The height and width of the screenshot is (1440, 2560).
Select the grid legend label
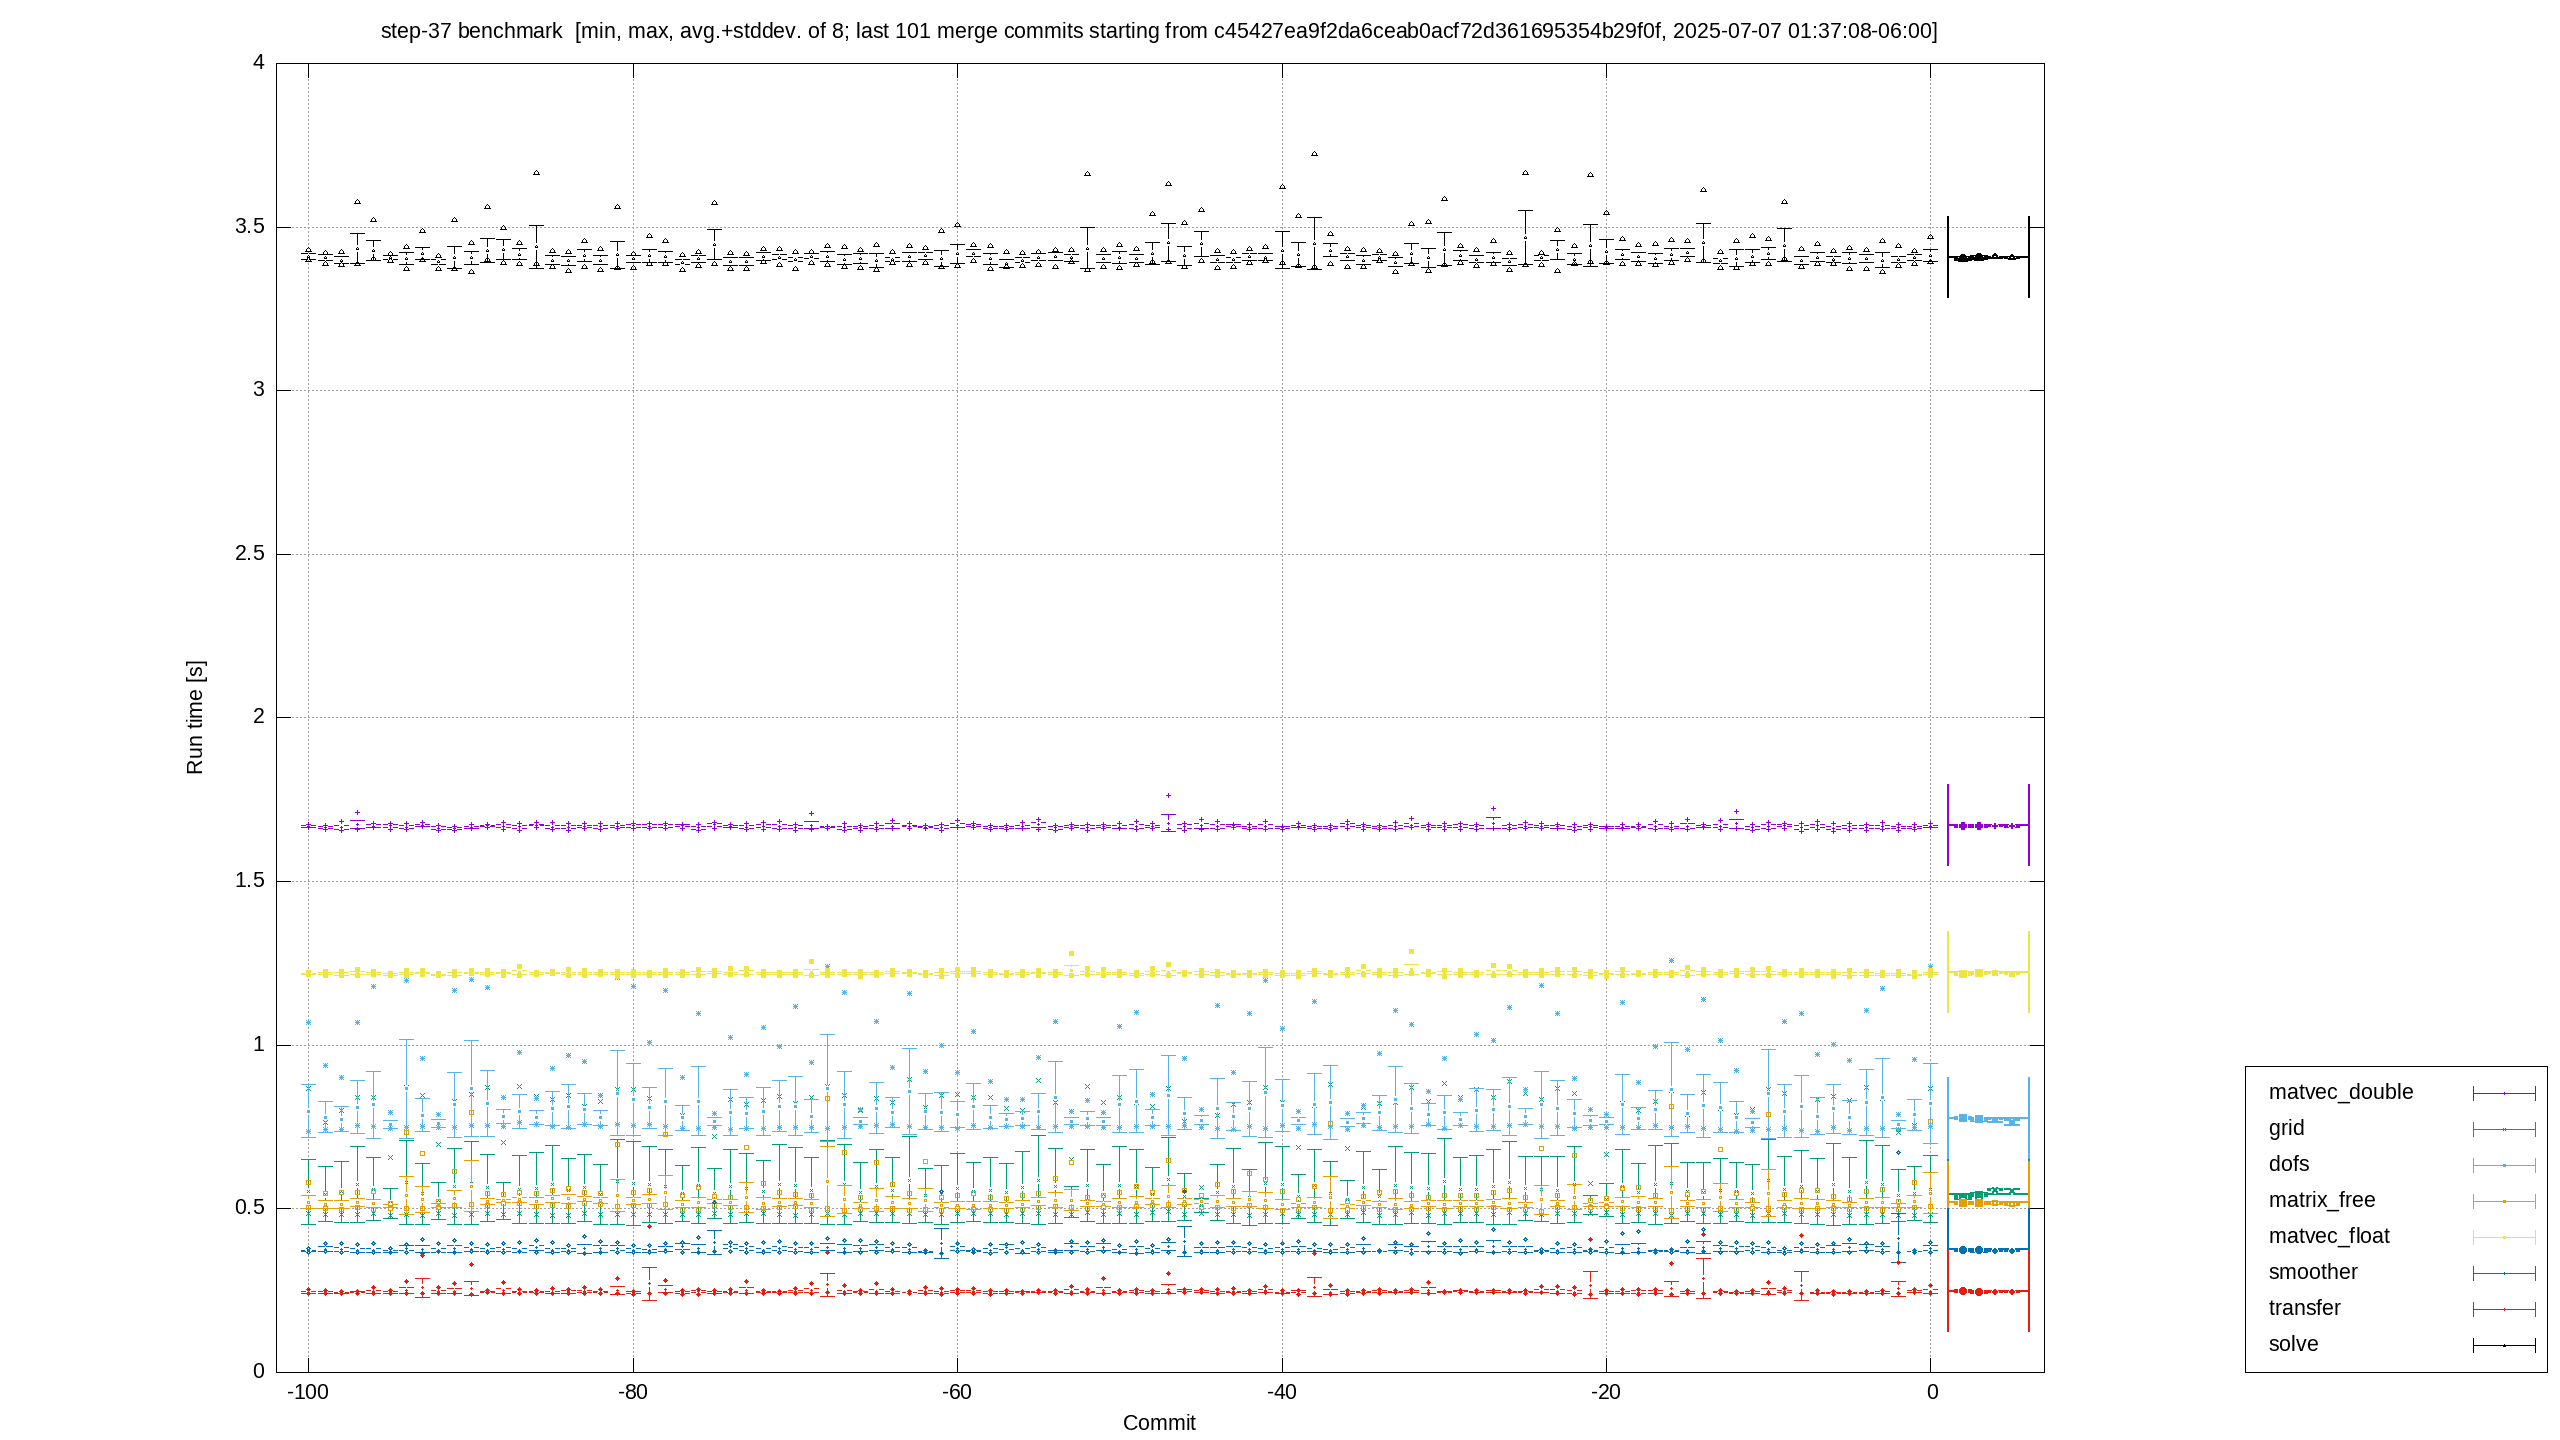[2286, 1128]
